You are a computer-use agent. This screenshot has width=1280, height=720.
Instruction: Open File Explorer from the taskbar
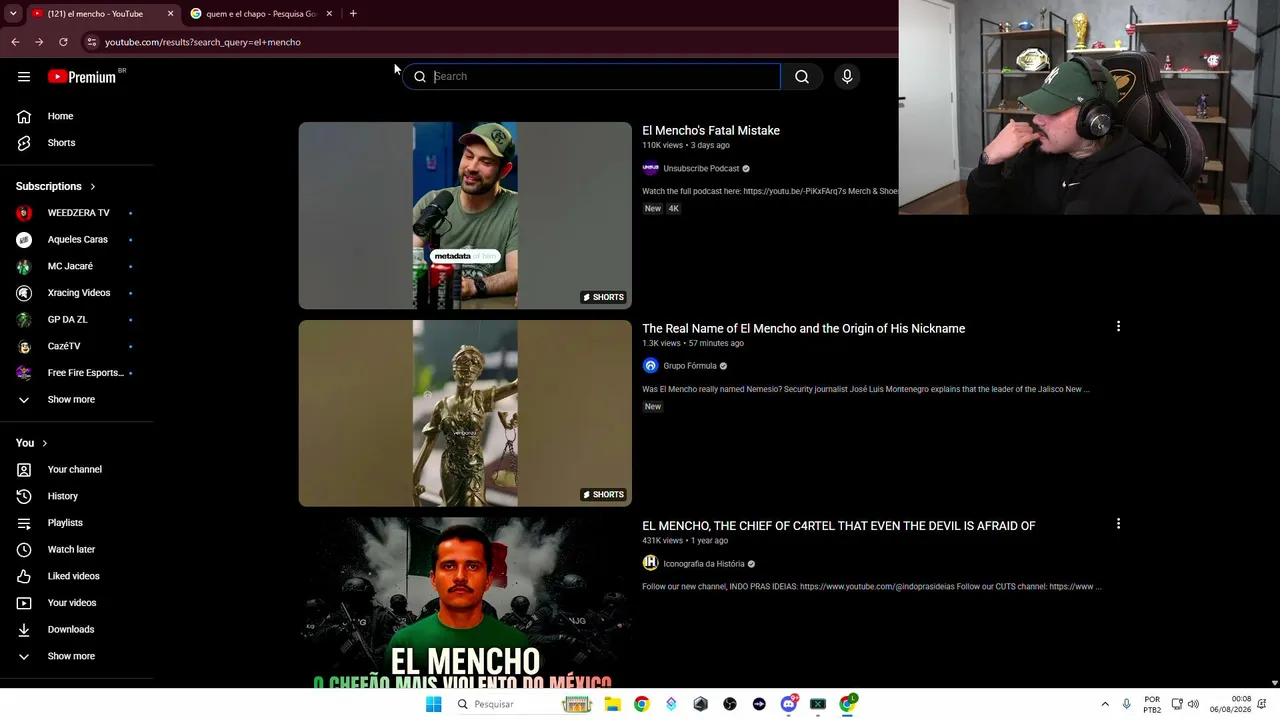[x=612, y=704]
